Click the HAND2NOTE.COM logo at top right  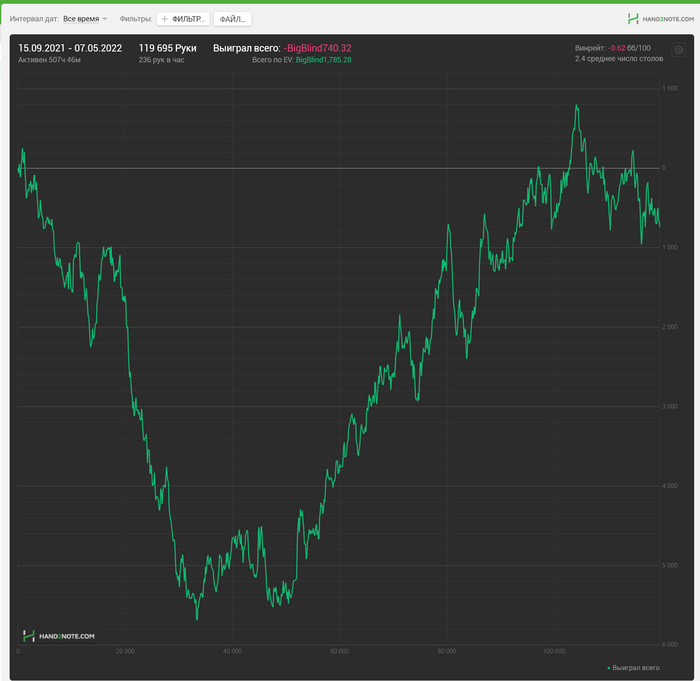[x=661, y=19]
